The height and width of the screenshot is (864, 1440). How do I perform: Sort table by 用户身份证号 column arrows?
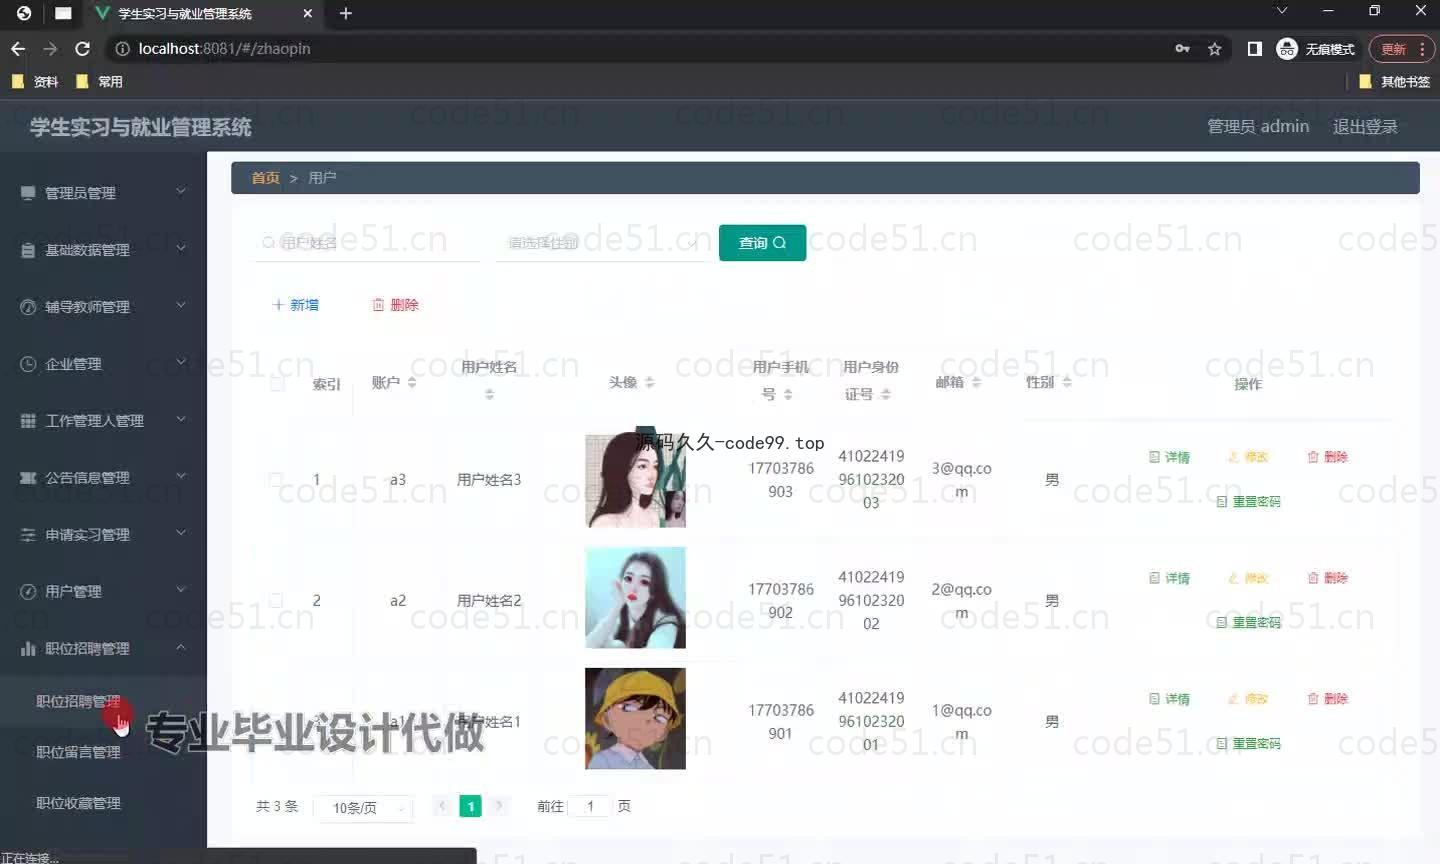[x=885, y=395]
